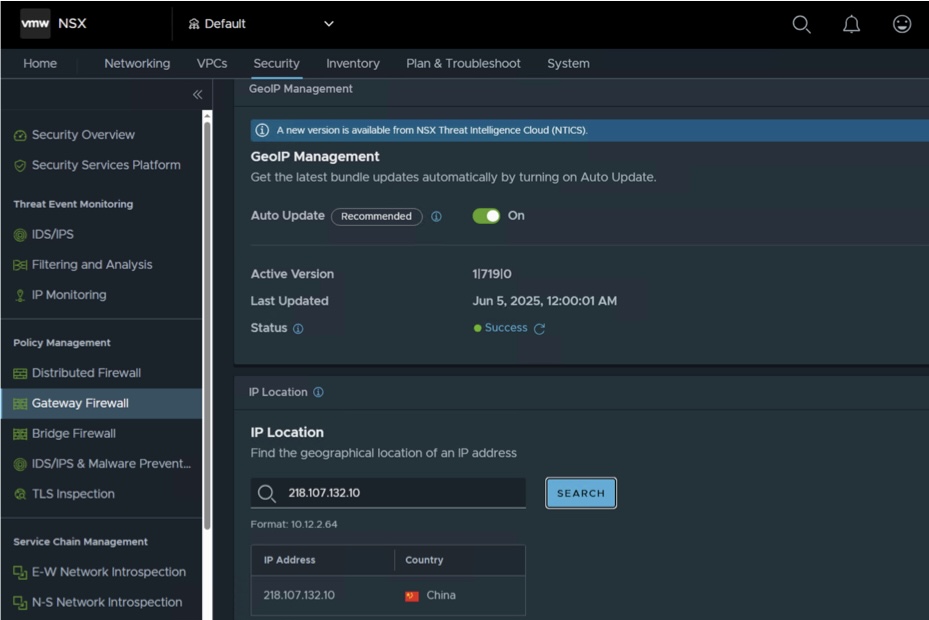Turn off the Auto Update toggle
Screen dimensions: 929x620
[x=486, y=216]
